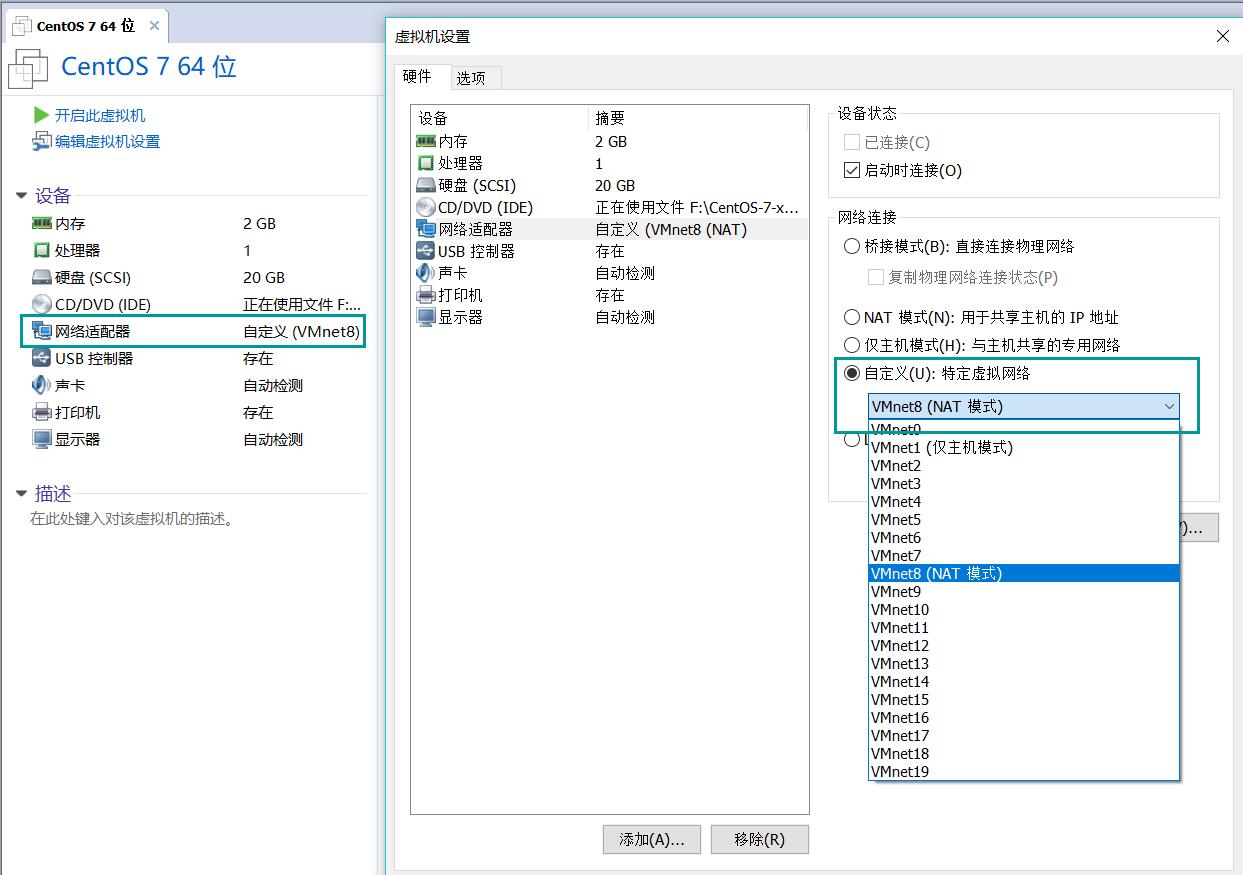1243x875 pixels.
Task: Select the 处理器 processor icon in main window device list
Action: tap(41, 250)
